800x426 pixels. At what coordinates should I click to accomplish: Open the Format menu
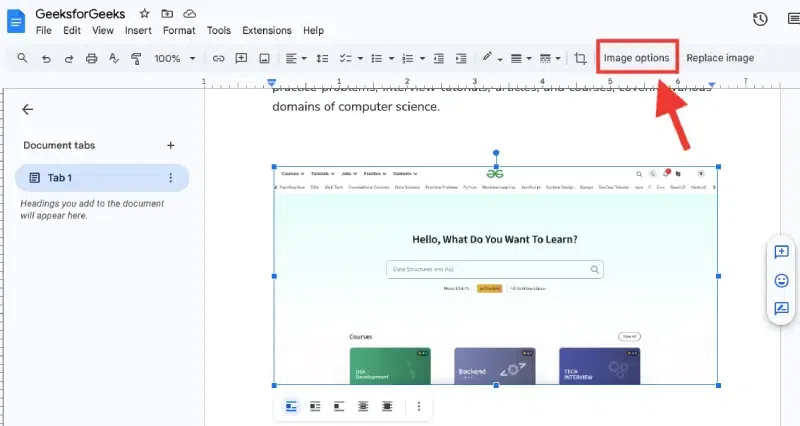179,31
